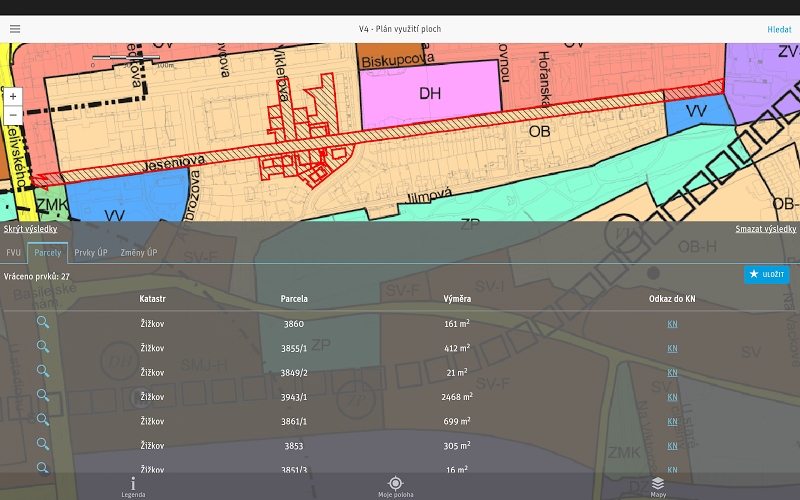
Task: Zoom out on the map
Action: (x=13, y=115)
